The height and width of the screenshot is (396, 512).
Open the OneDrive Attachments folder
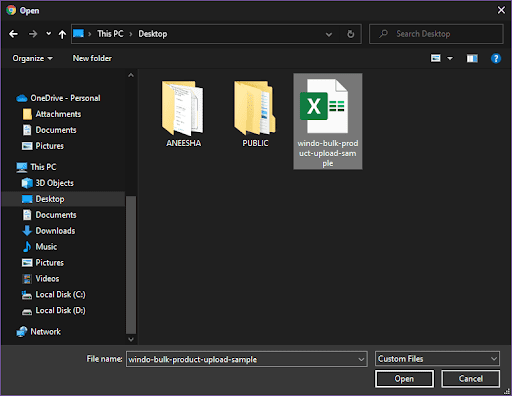point(52,114)
